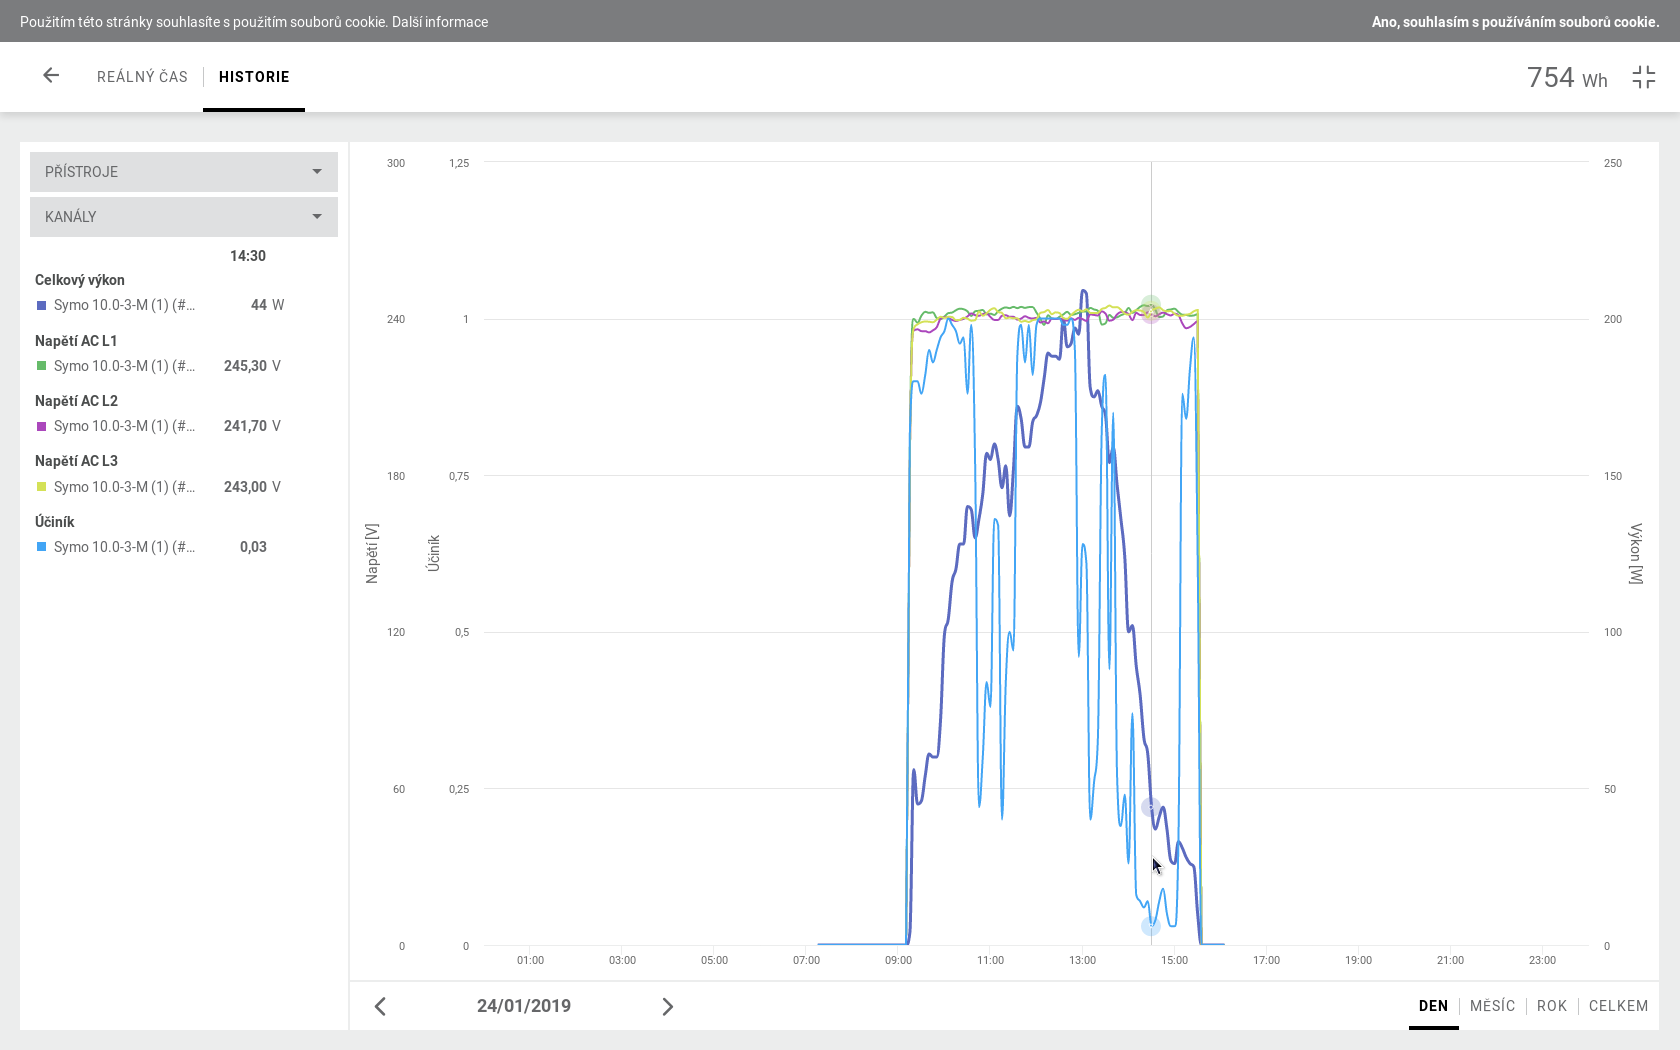Switch to the REÁLNÝ ČAS tab
1680x1050 pixels.
pyautogui.click(x=142, y=77)
